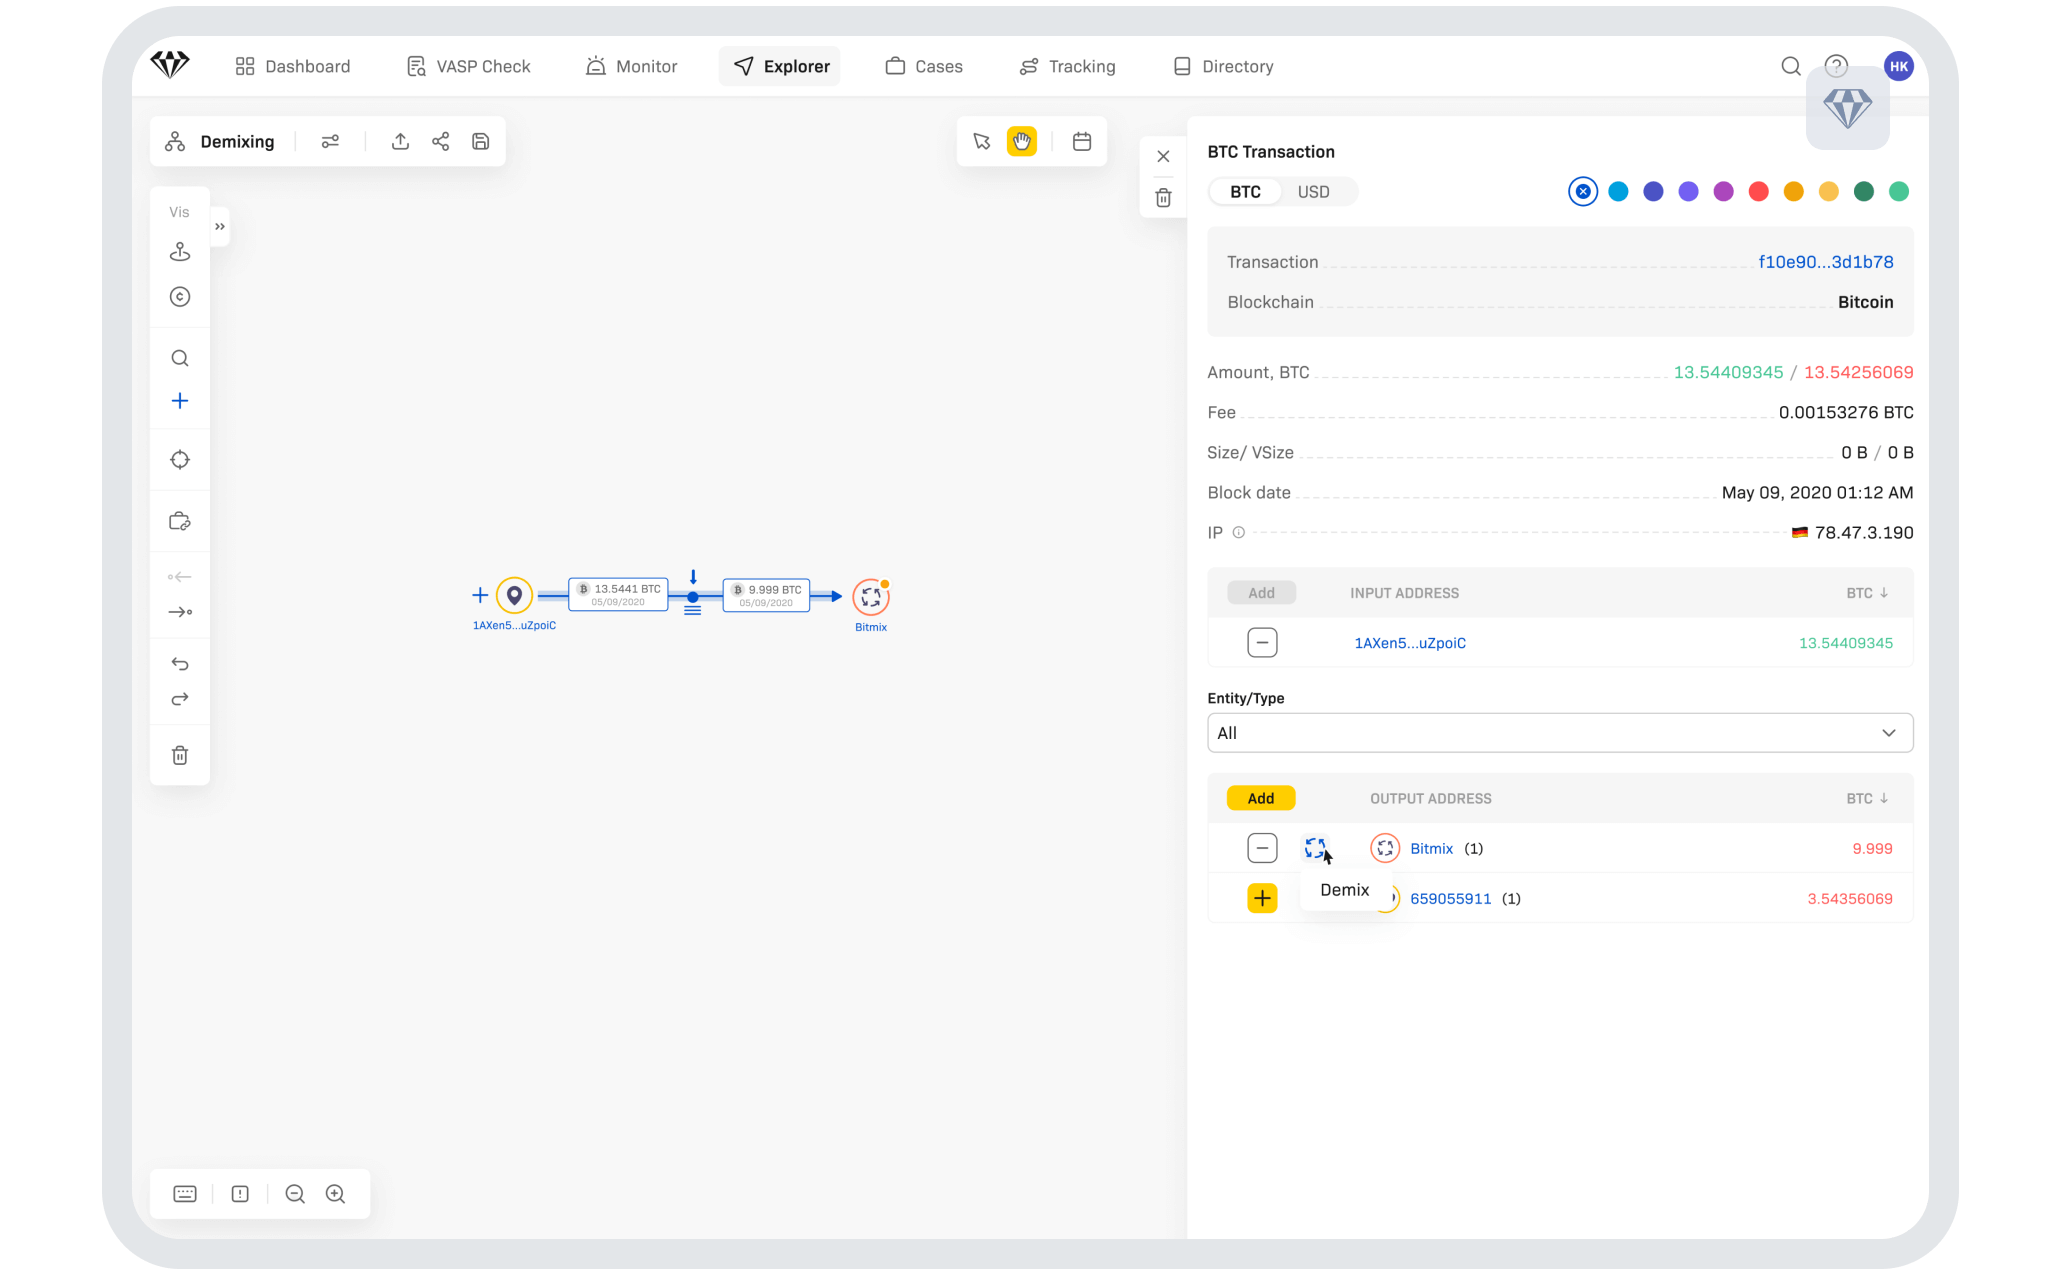Click the share graph icon
Screen dimensions: 2064x1275
click(x=440, y=142)
